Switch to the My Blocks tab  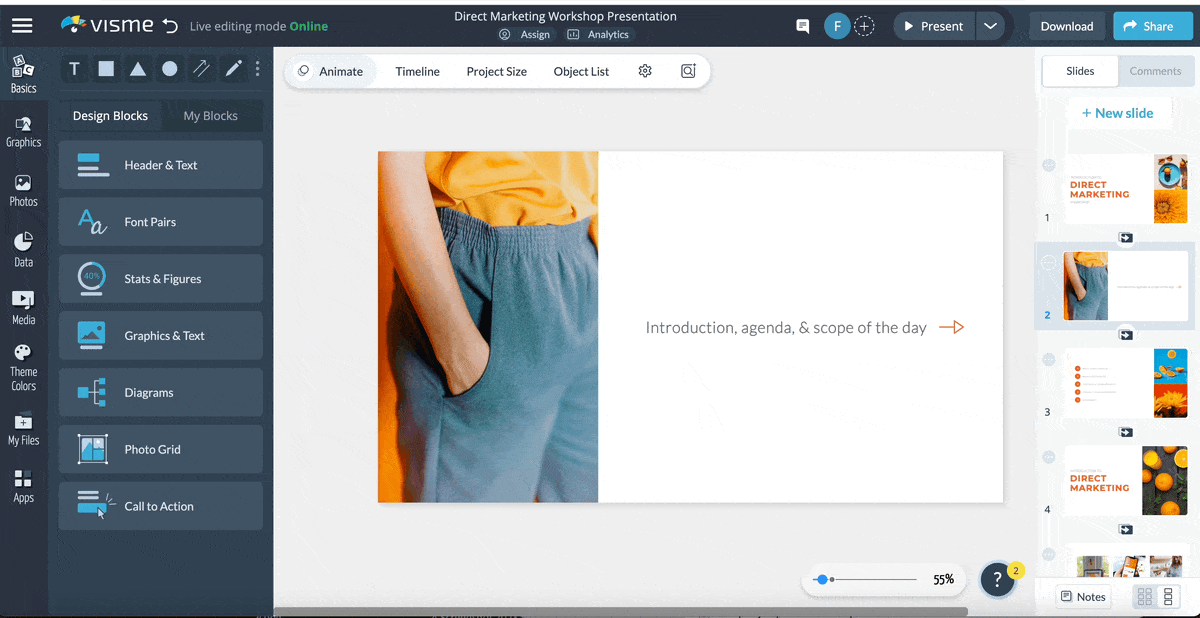coord(211,116)
